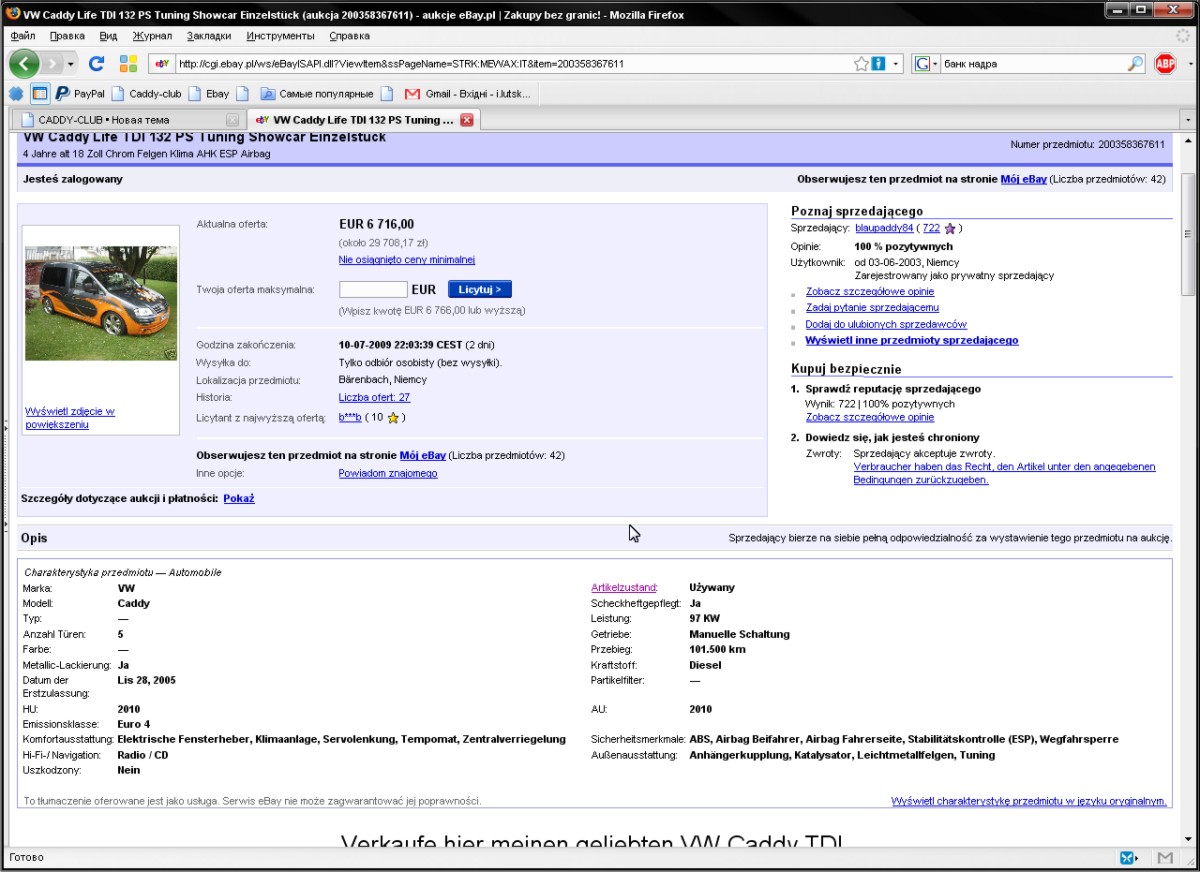Click the Gmail notifier status bar icon
The width and height of the screenshot is (1200, 872).
coord(1165,858)
